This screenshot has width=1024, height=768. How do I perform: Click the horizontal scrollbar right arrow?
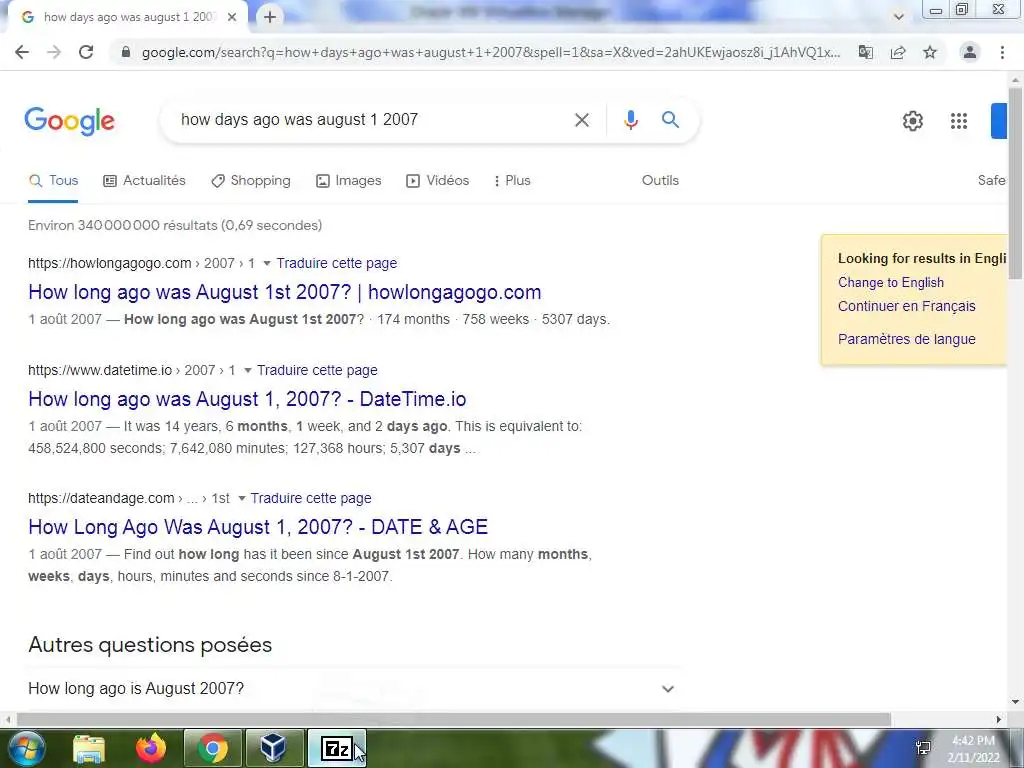coord(999,719)
